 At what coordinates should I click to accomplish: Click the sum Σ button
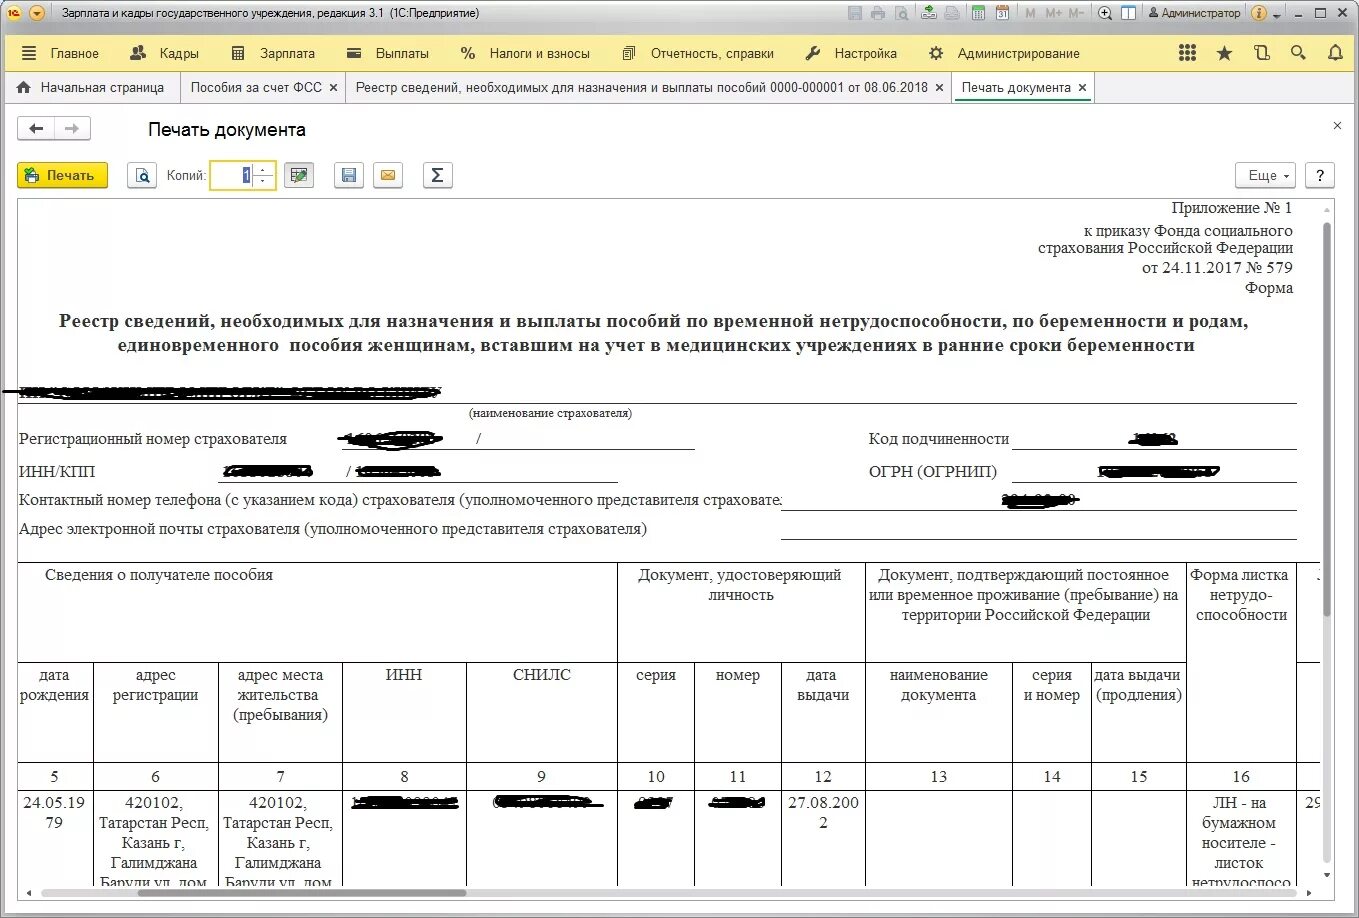point(437,175)
